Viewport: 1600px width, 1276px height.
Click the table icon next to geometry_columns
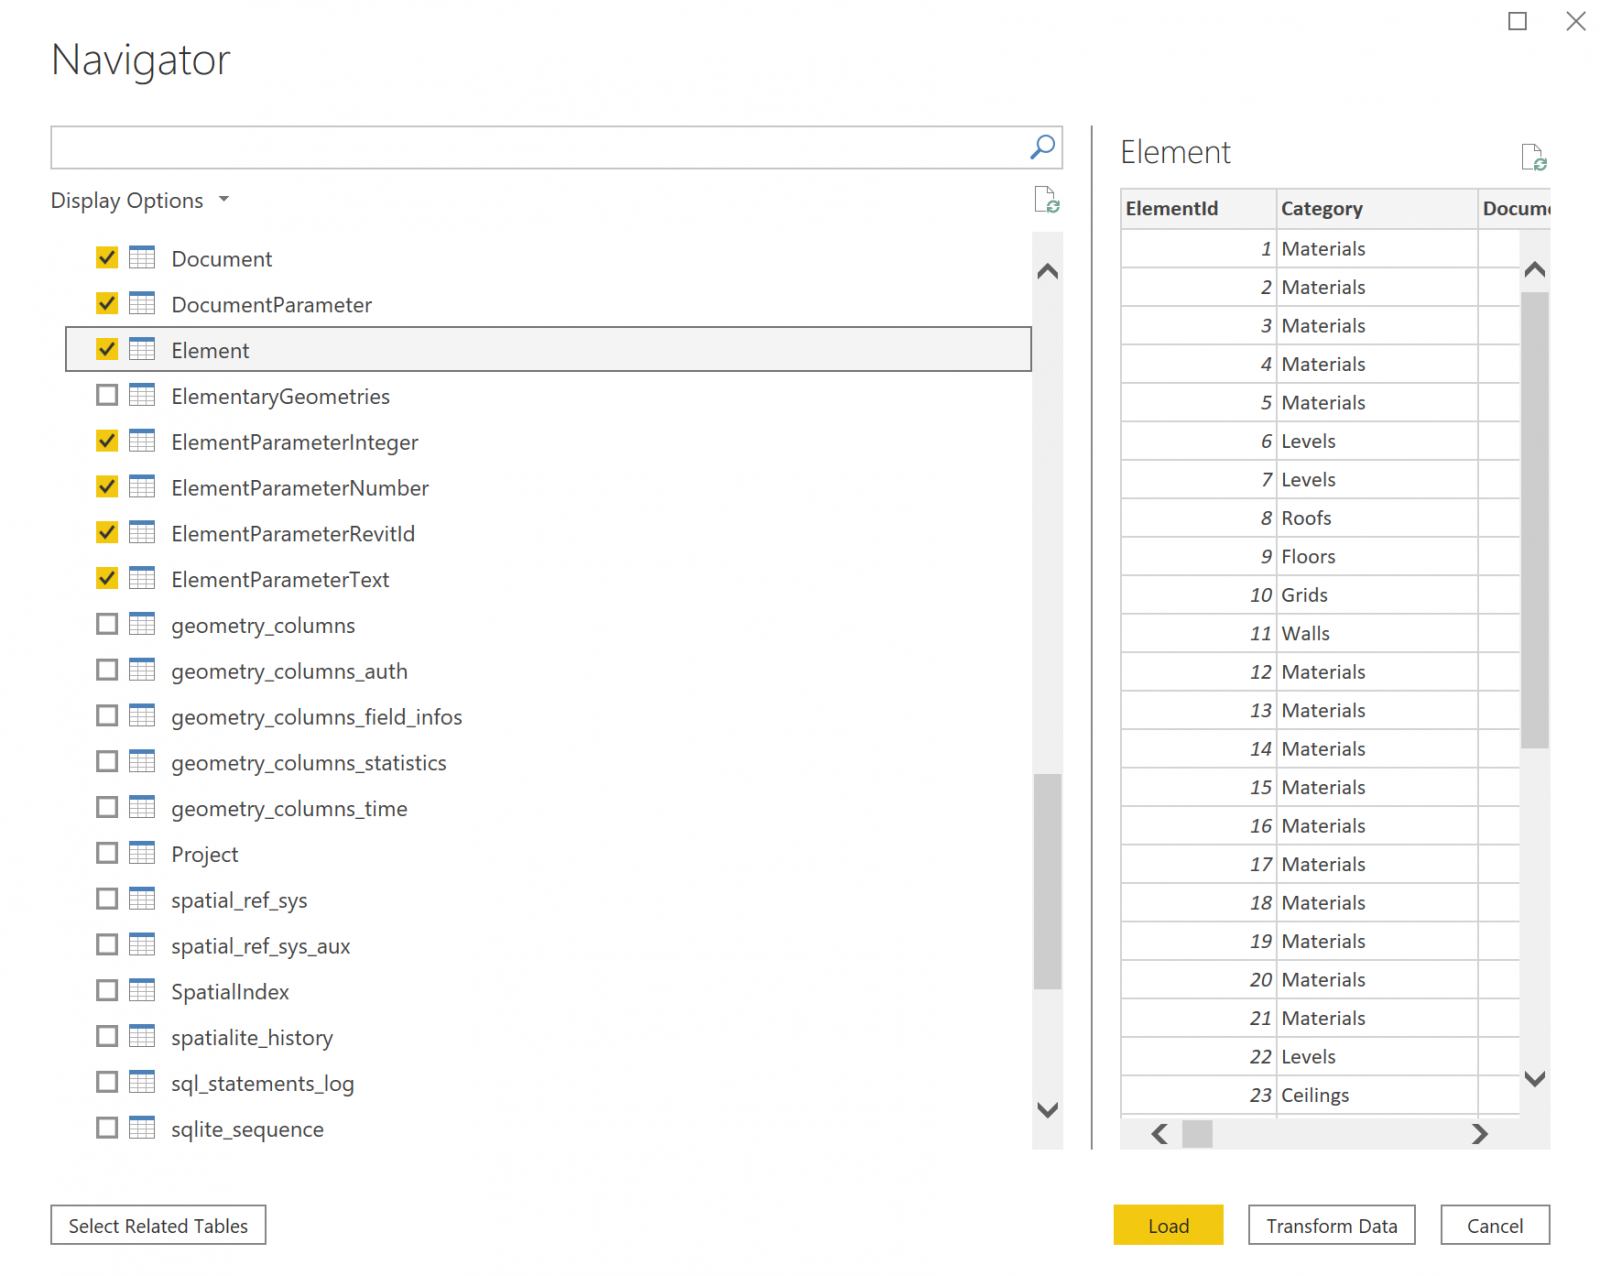tap(141, 624)
